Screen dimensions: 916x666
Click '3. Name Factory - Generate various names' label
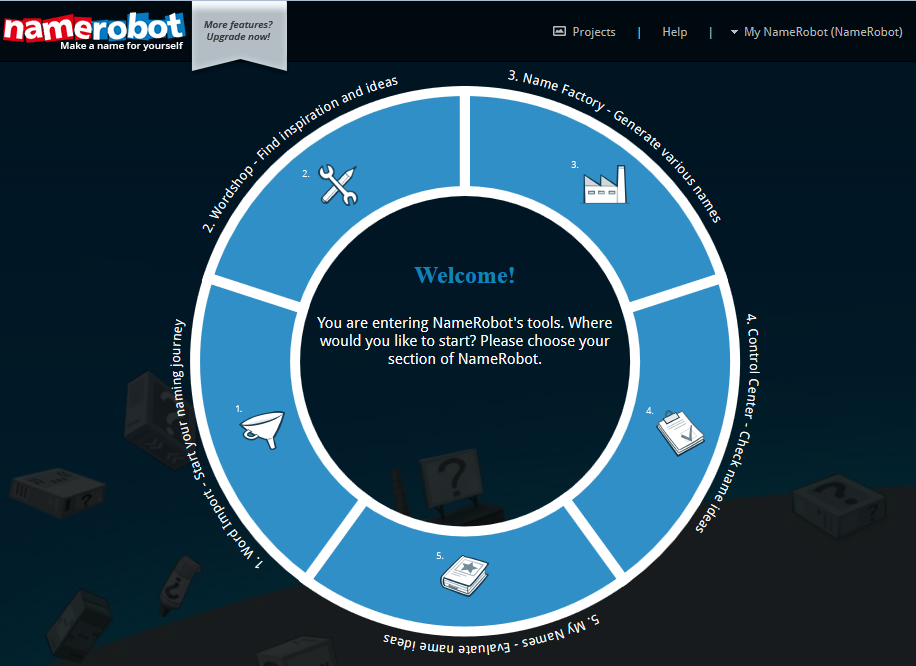(615, 146)
